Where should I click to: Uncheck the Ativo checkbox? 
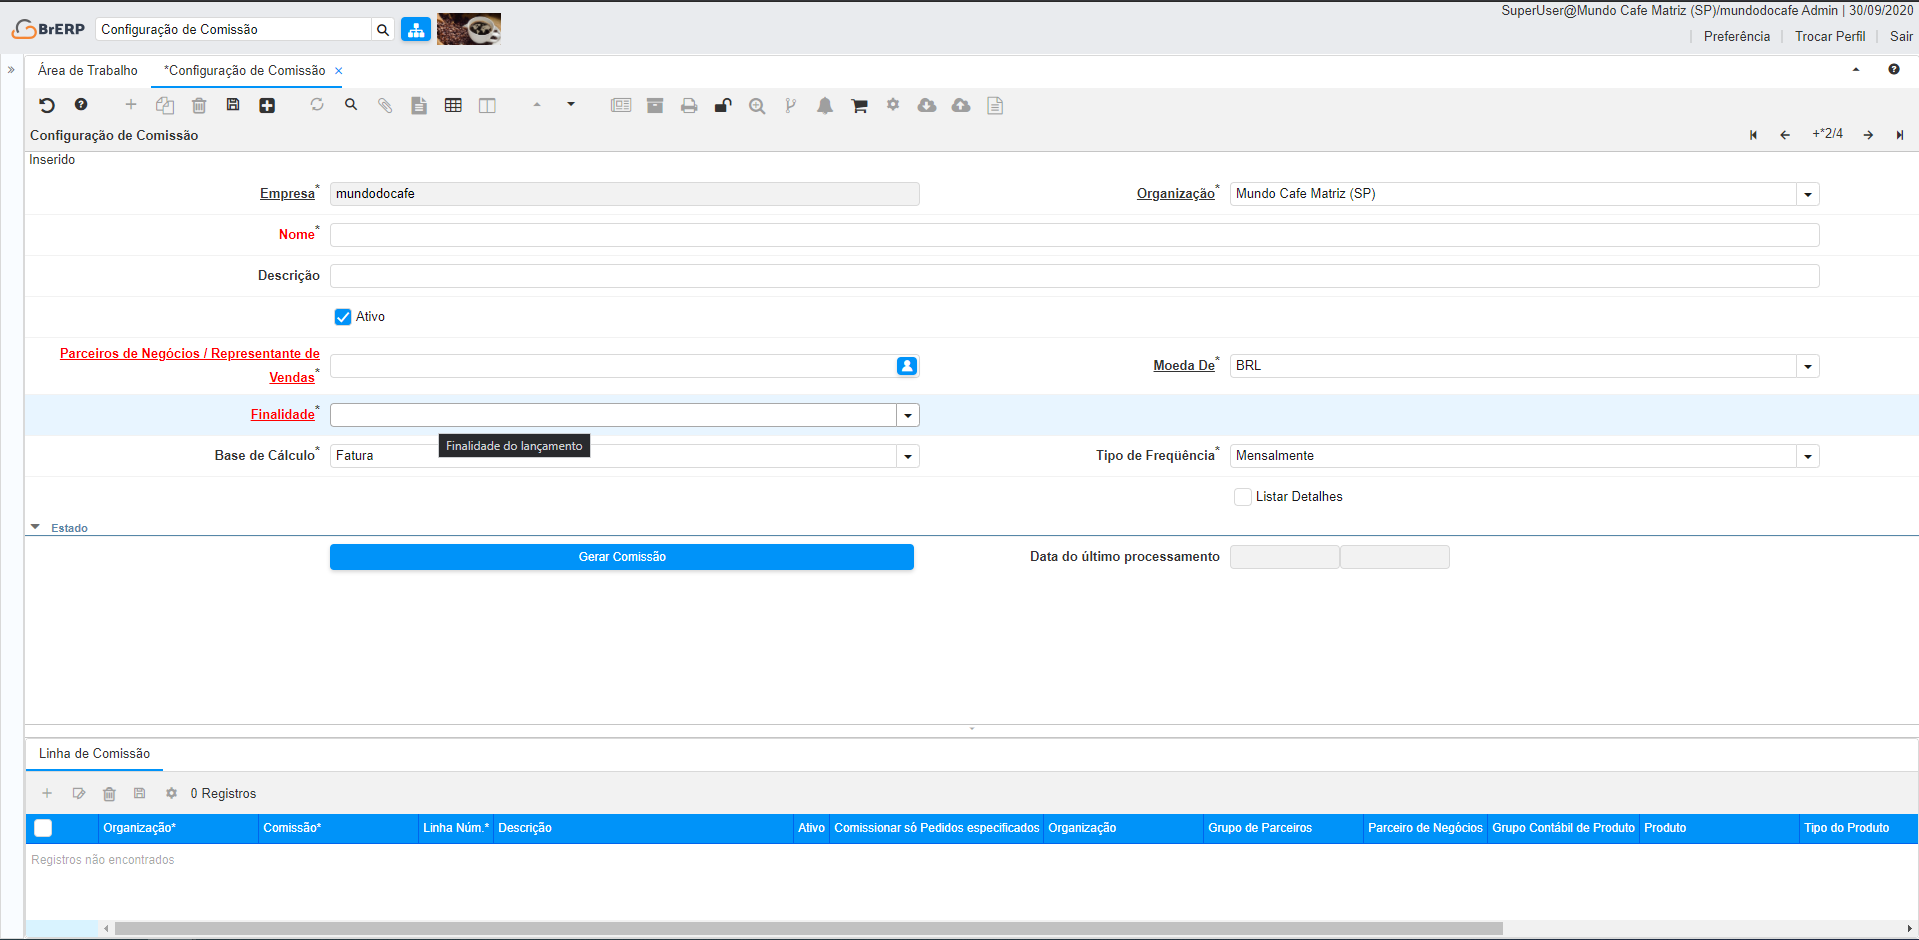(x=343, y=317)
